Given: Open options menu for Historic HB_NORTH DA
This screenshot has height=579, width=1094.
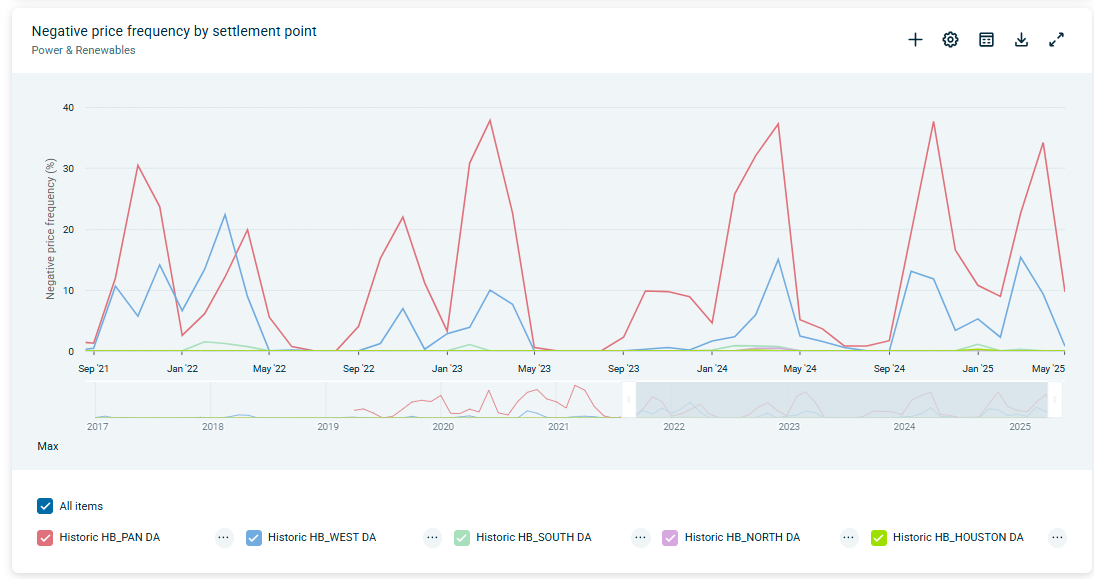Looking at the screenshot, I should coord(849,537).
